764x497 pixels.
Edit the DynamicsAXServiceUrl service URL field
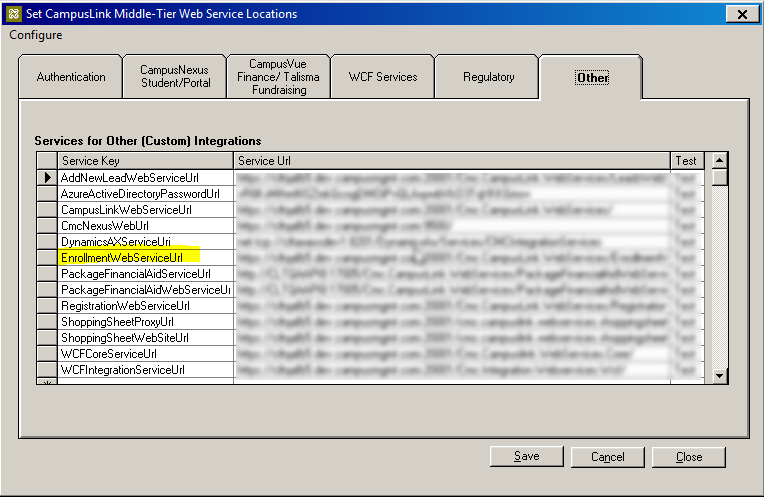pos(451,242)
